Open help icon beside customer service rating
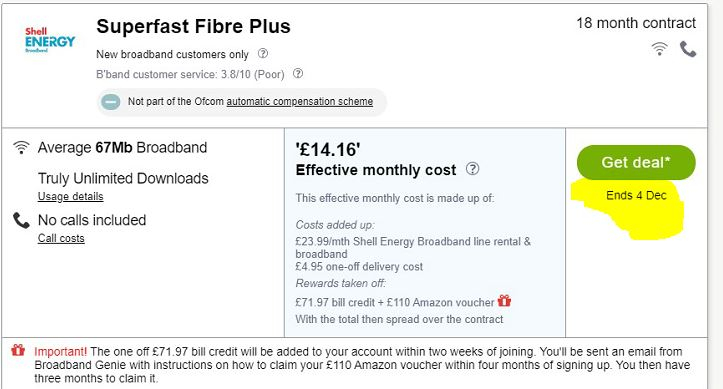 (x=298, y=73)
